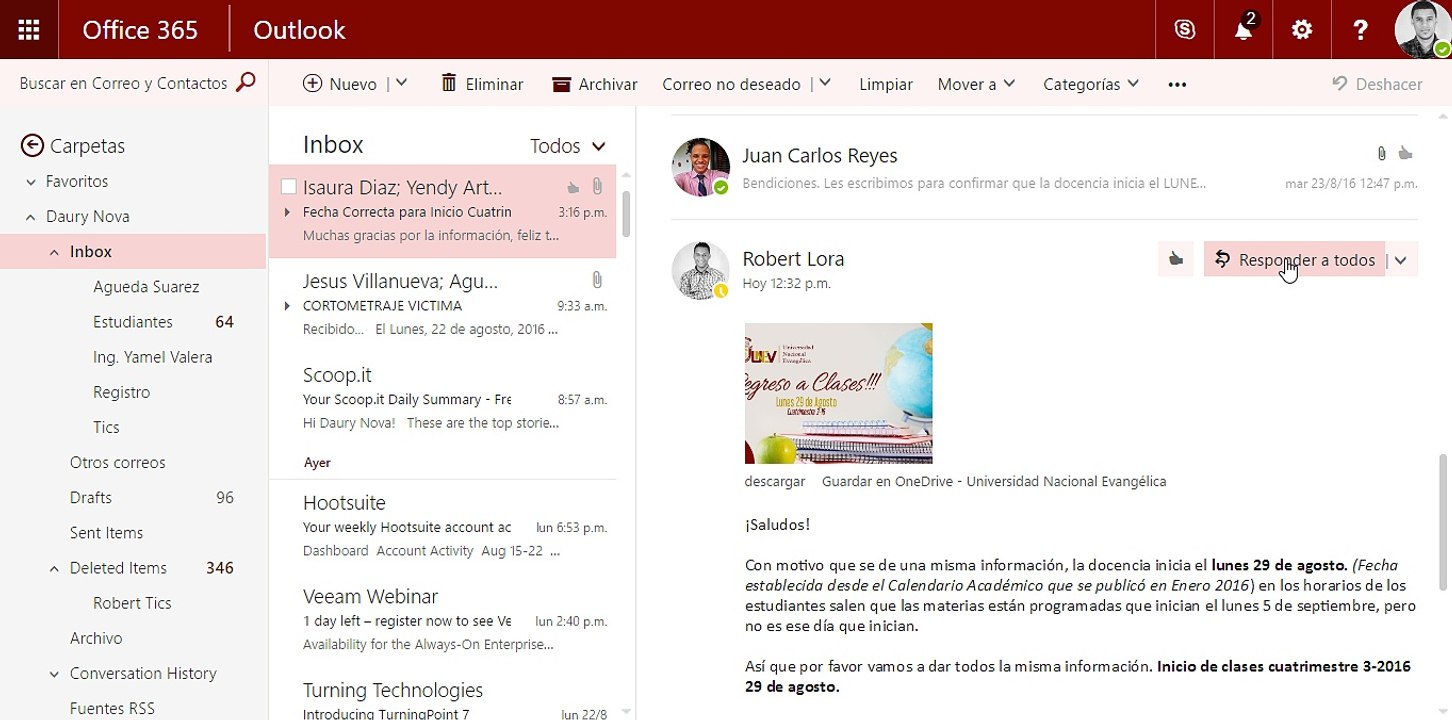
Task: Click in the Buscar en Correo y Contactos field
Action: point(123,83)
